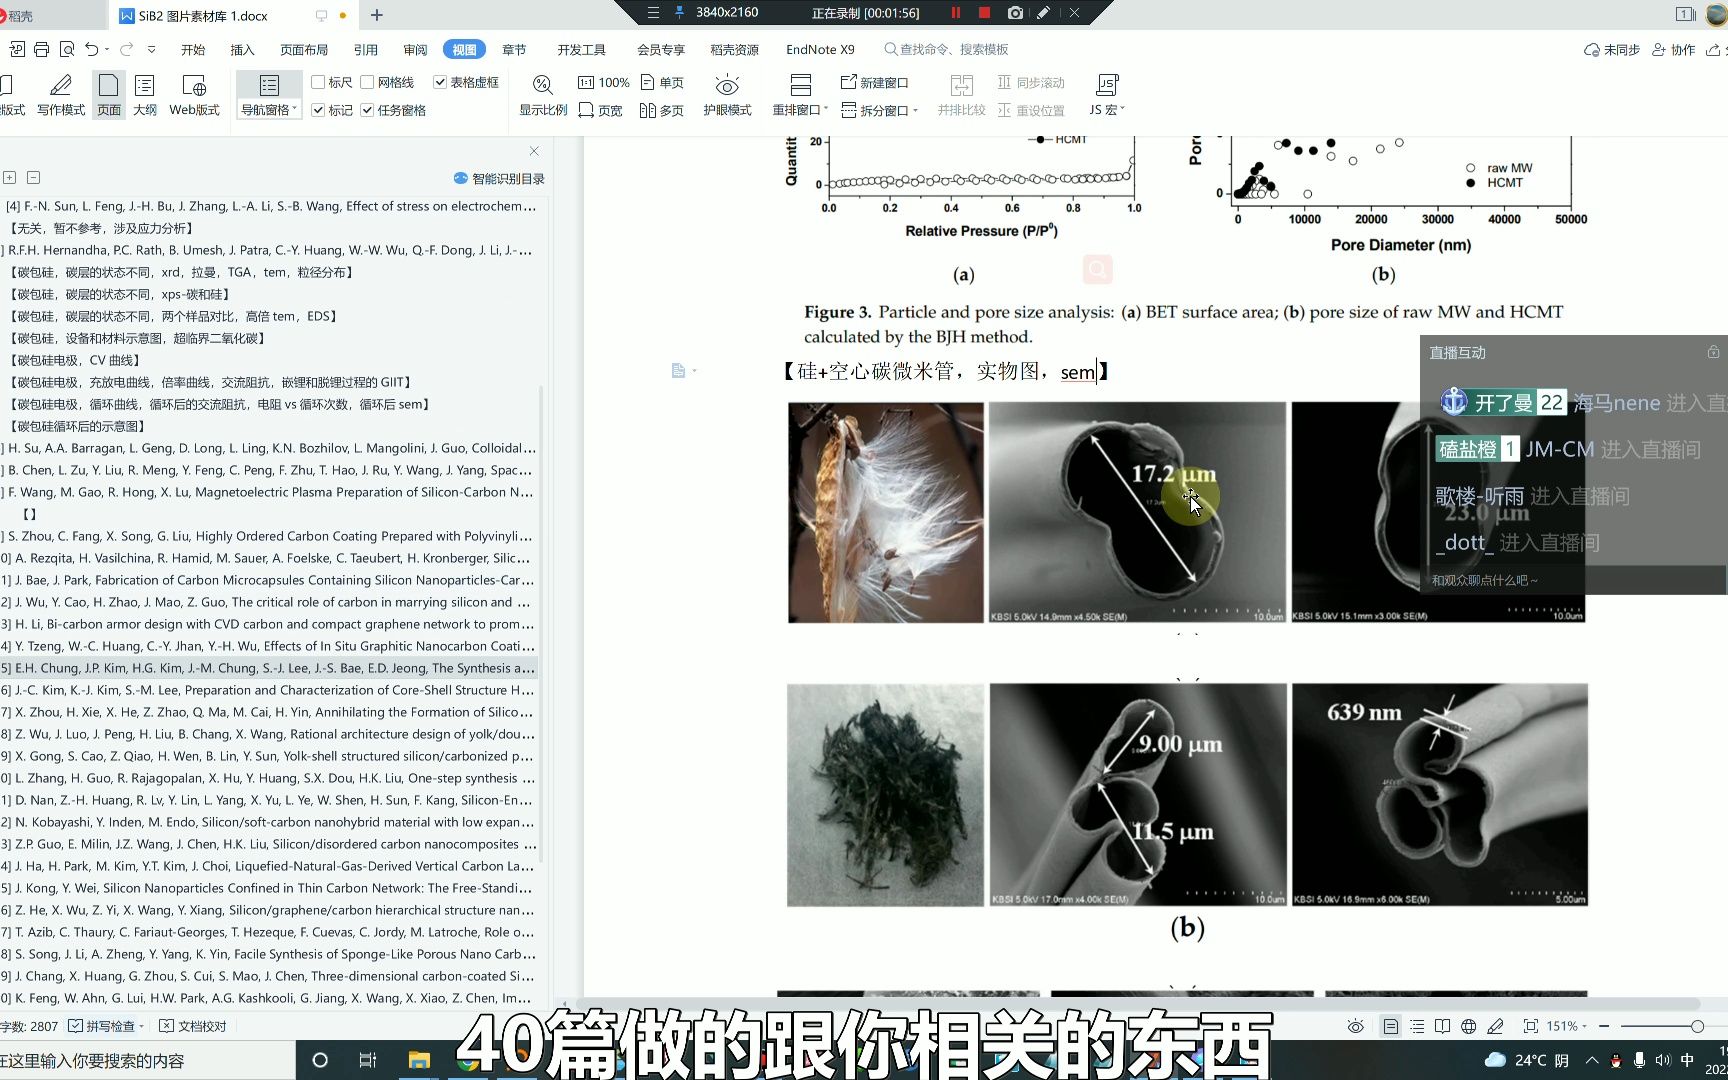Click 文档校对 in status bar
The image size is (1728, 1080).
click(x=193, y=1026)
